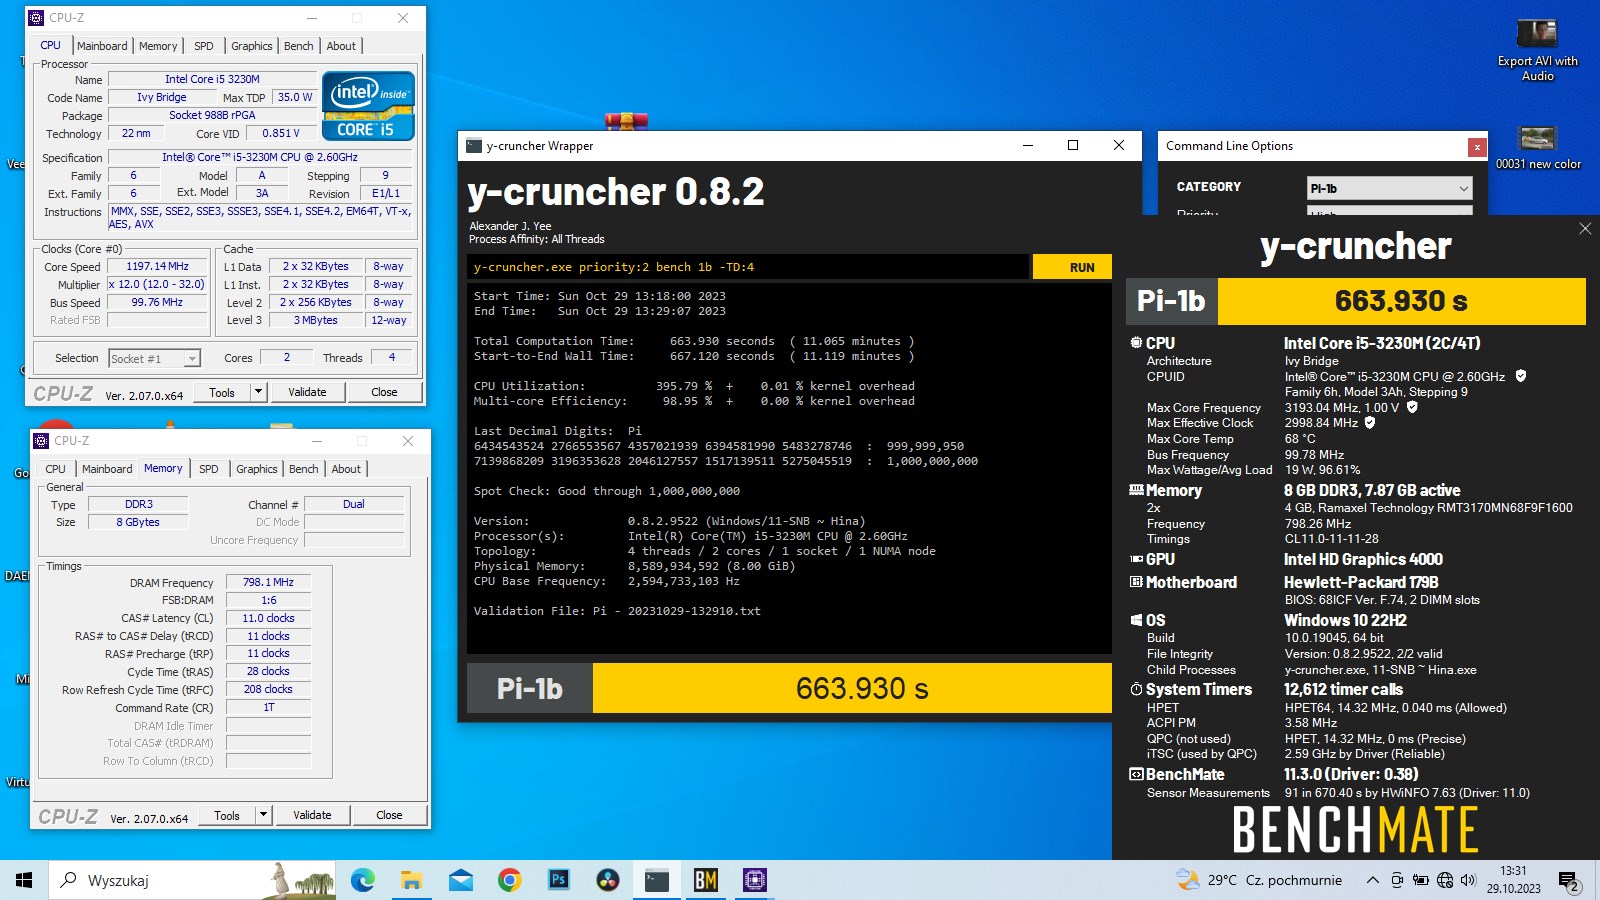Select the Export AVI with Audio desktop icon
This screenshot has height=900, width=1600.
[x=1537, y=50]
